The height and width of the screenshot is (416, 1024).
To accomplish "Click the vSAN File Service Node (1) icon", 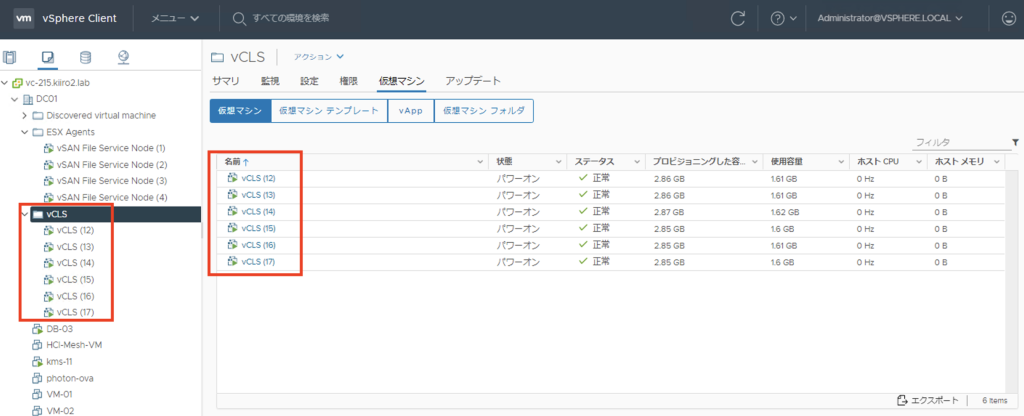I will [48, 148].
